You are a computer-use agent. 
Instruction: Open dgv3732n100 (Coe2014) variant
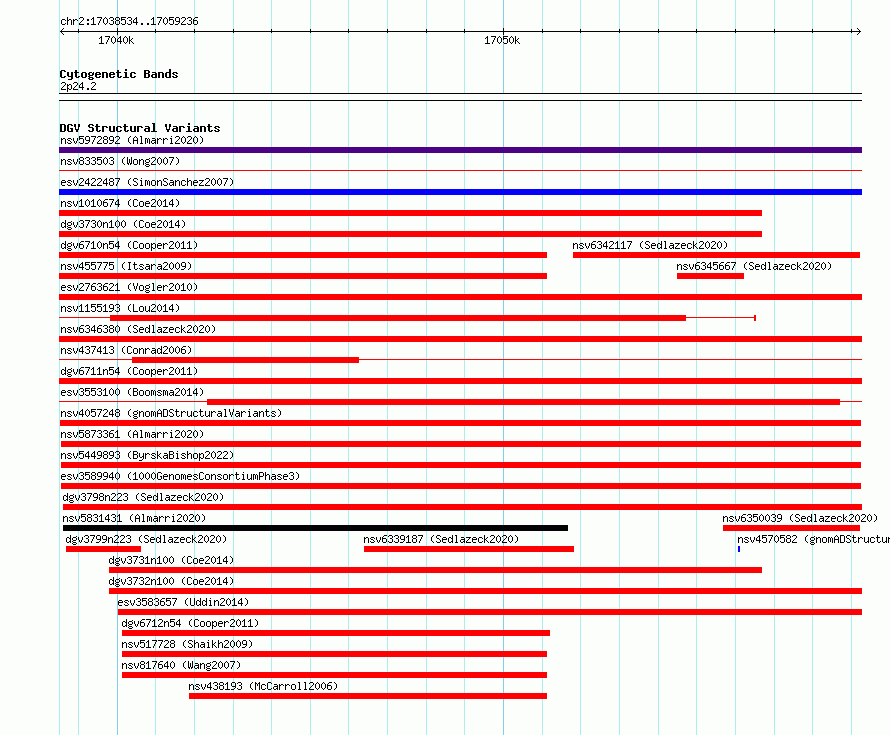pos(171,581)
